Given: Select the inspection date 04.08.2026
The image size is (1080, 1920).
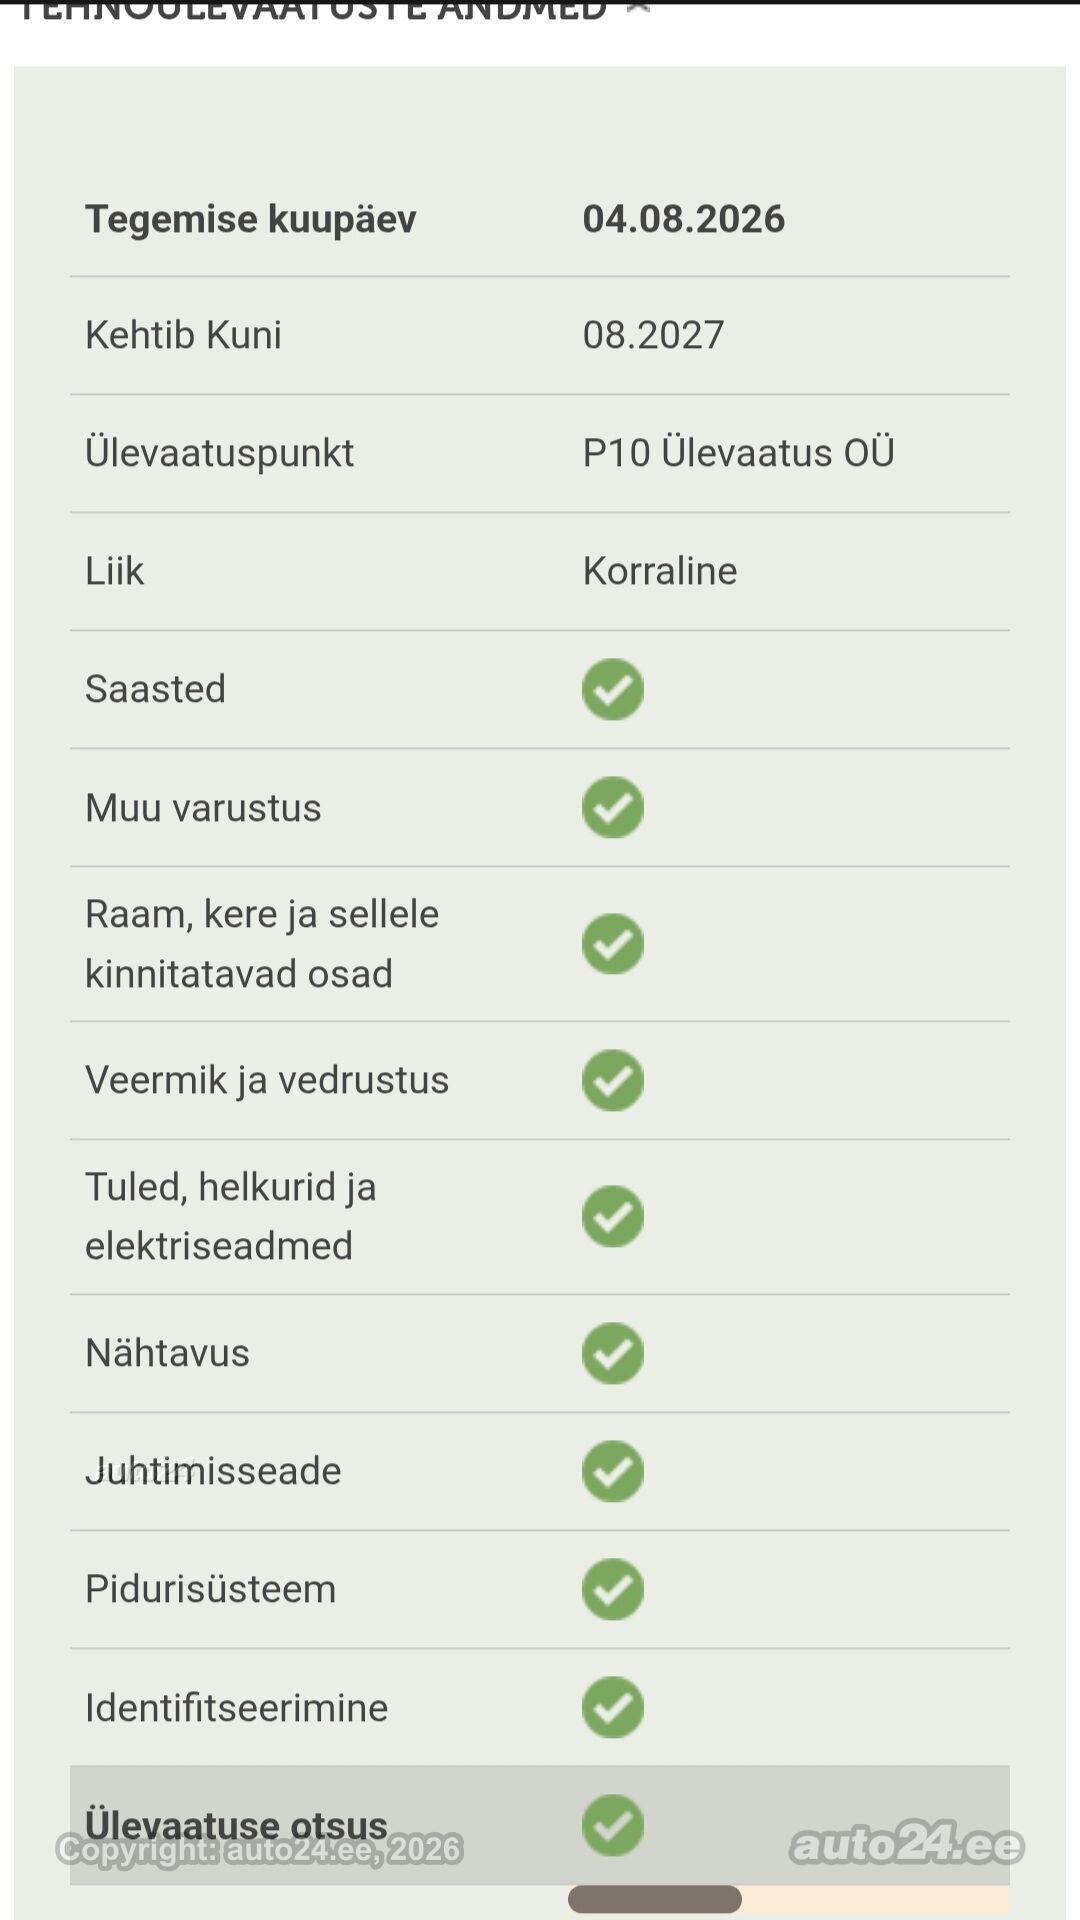Looking at the screenshot, I should (x=684, y=219).
